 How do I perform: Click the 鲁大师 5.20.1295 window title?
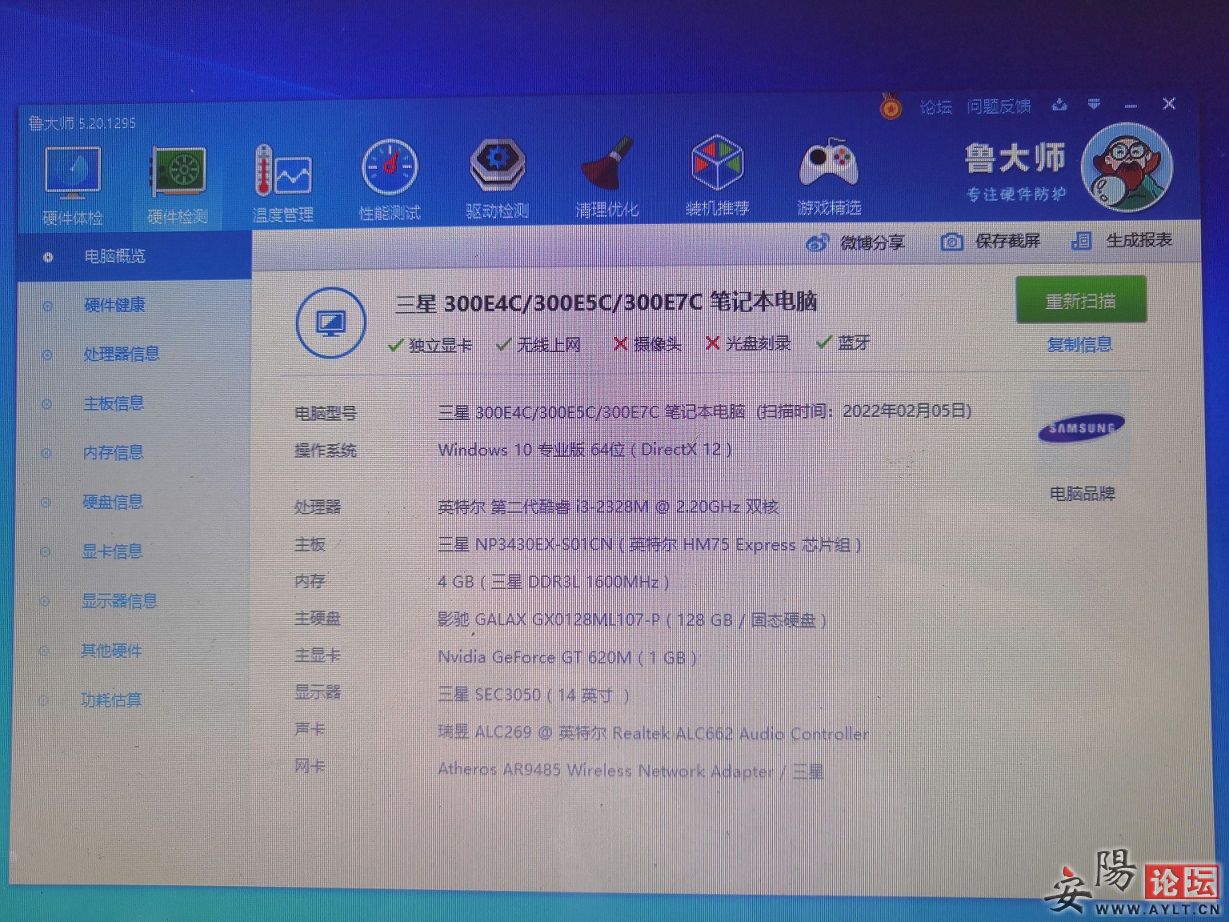coord(82,124)
